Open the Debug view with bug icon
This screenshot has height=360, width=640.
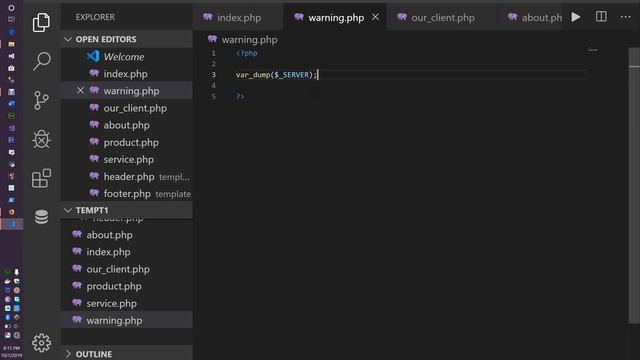coord(41,140)
